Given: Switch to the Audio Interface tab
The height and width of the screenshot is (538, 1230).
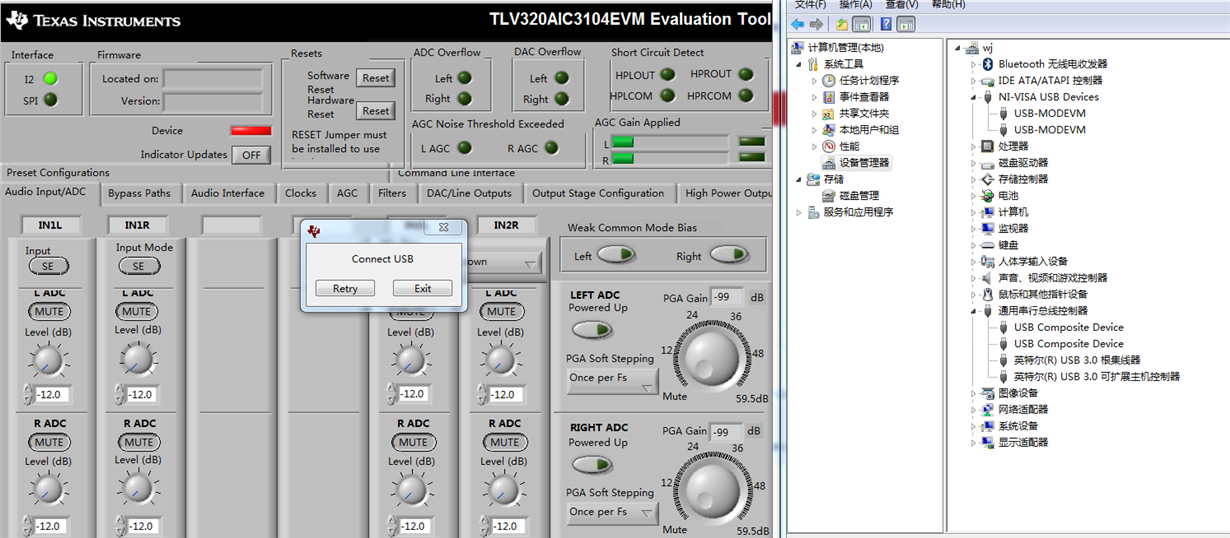Looking at the screenshot, I should point(228,193).
